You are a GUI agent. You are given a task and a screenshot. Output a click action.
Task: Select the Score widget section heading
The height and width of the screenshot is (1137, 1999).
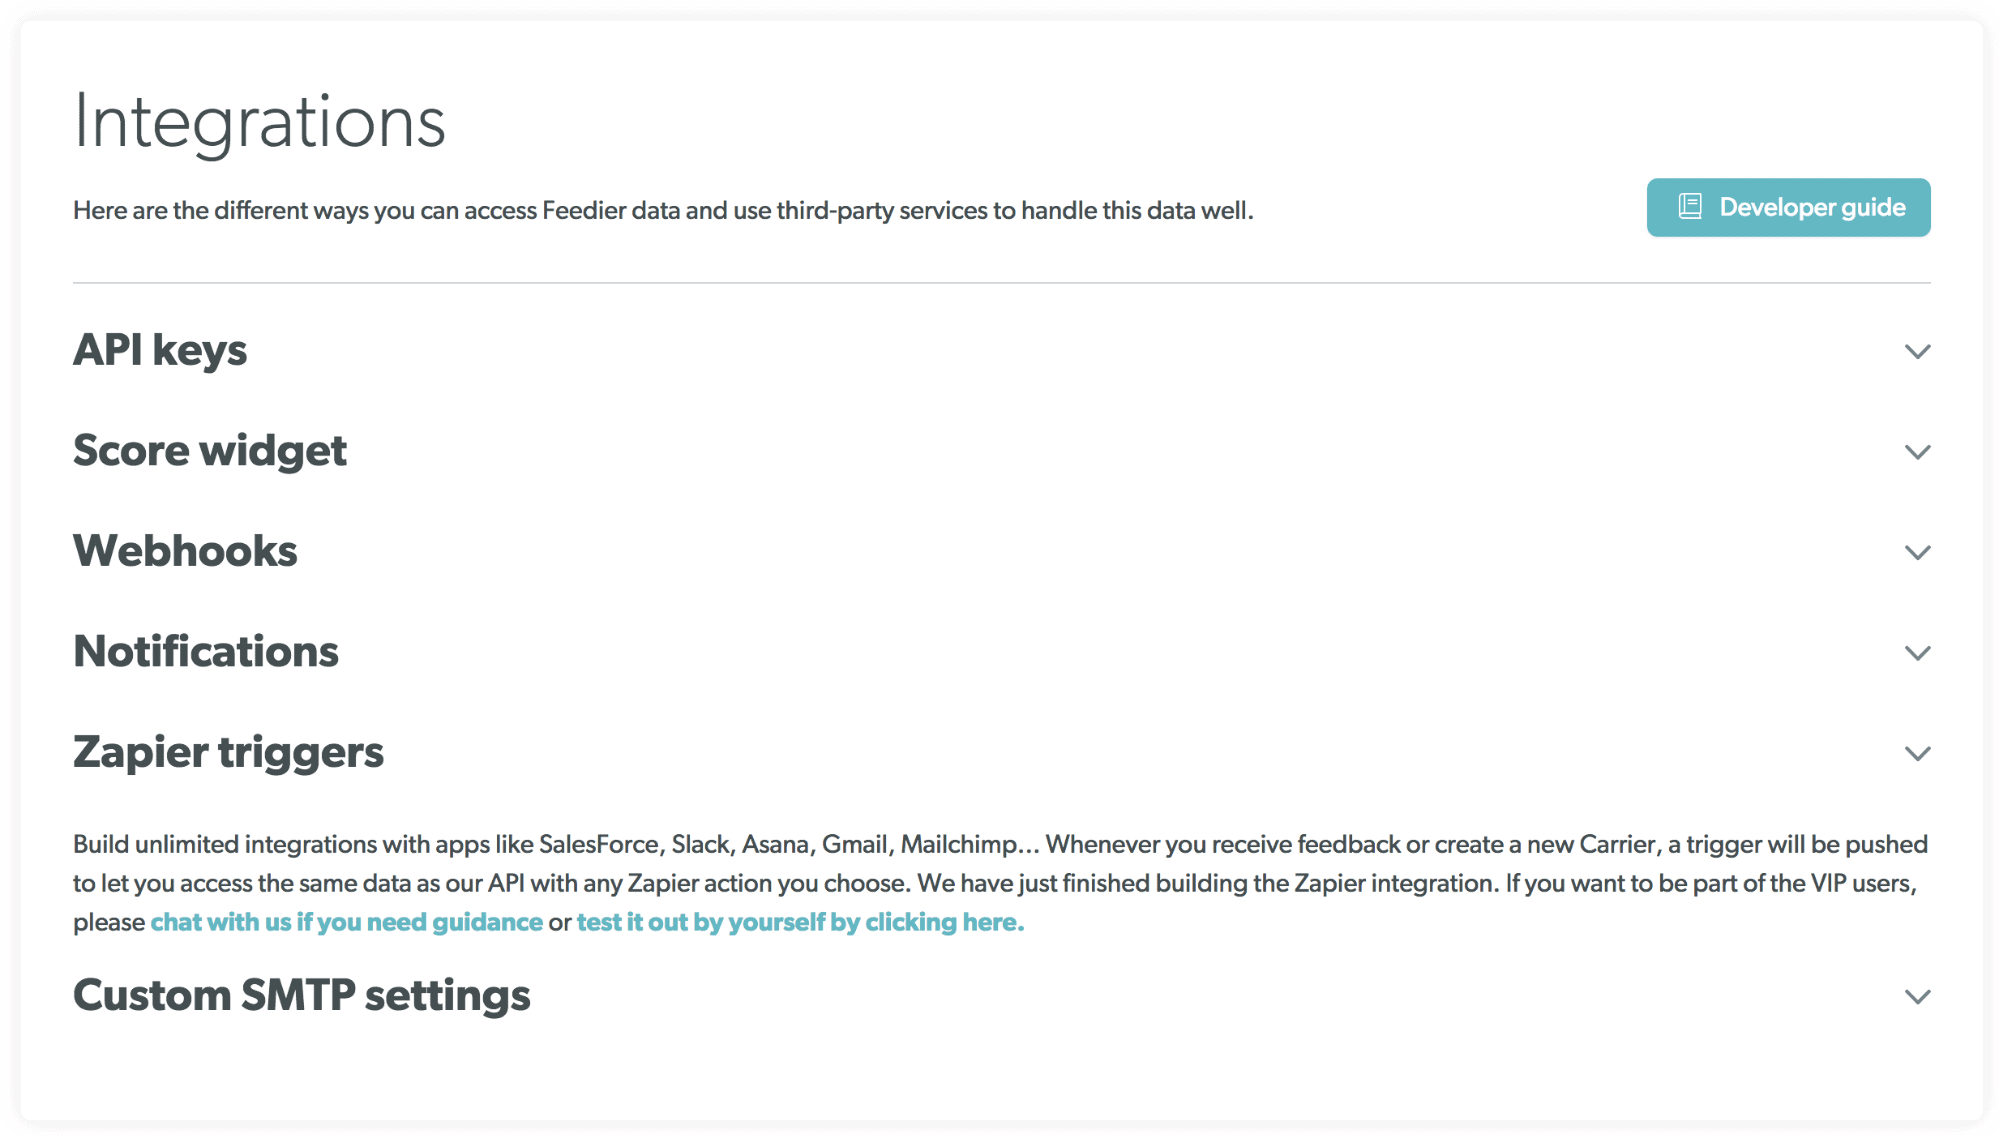coord(210,451)
